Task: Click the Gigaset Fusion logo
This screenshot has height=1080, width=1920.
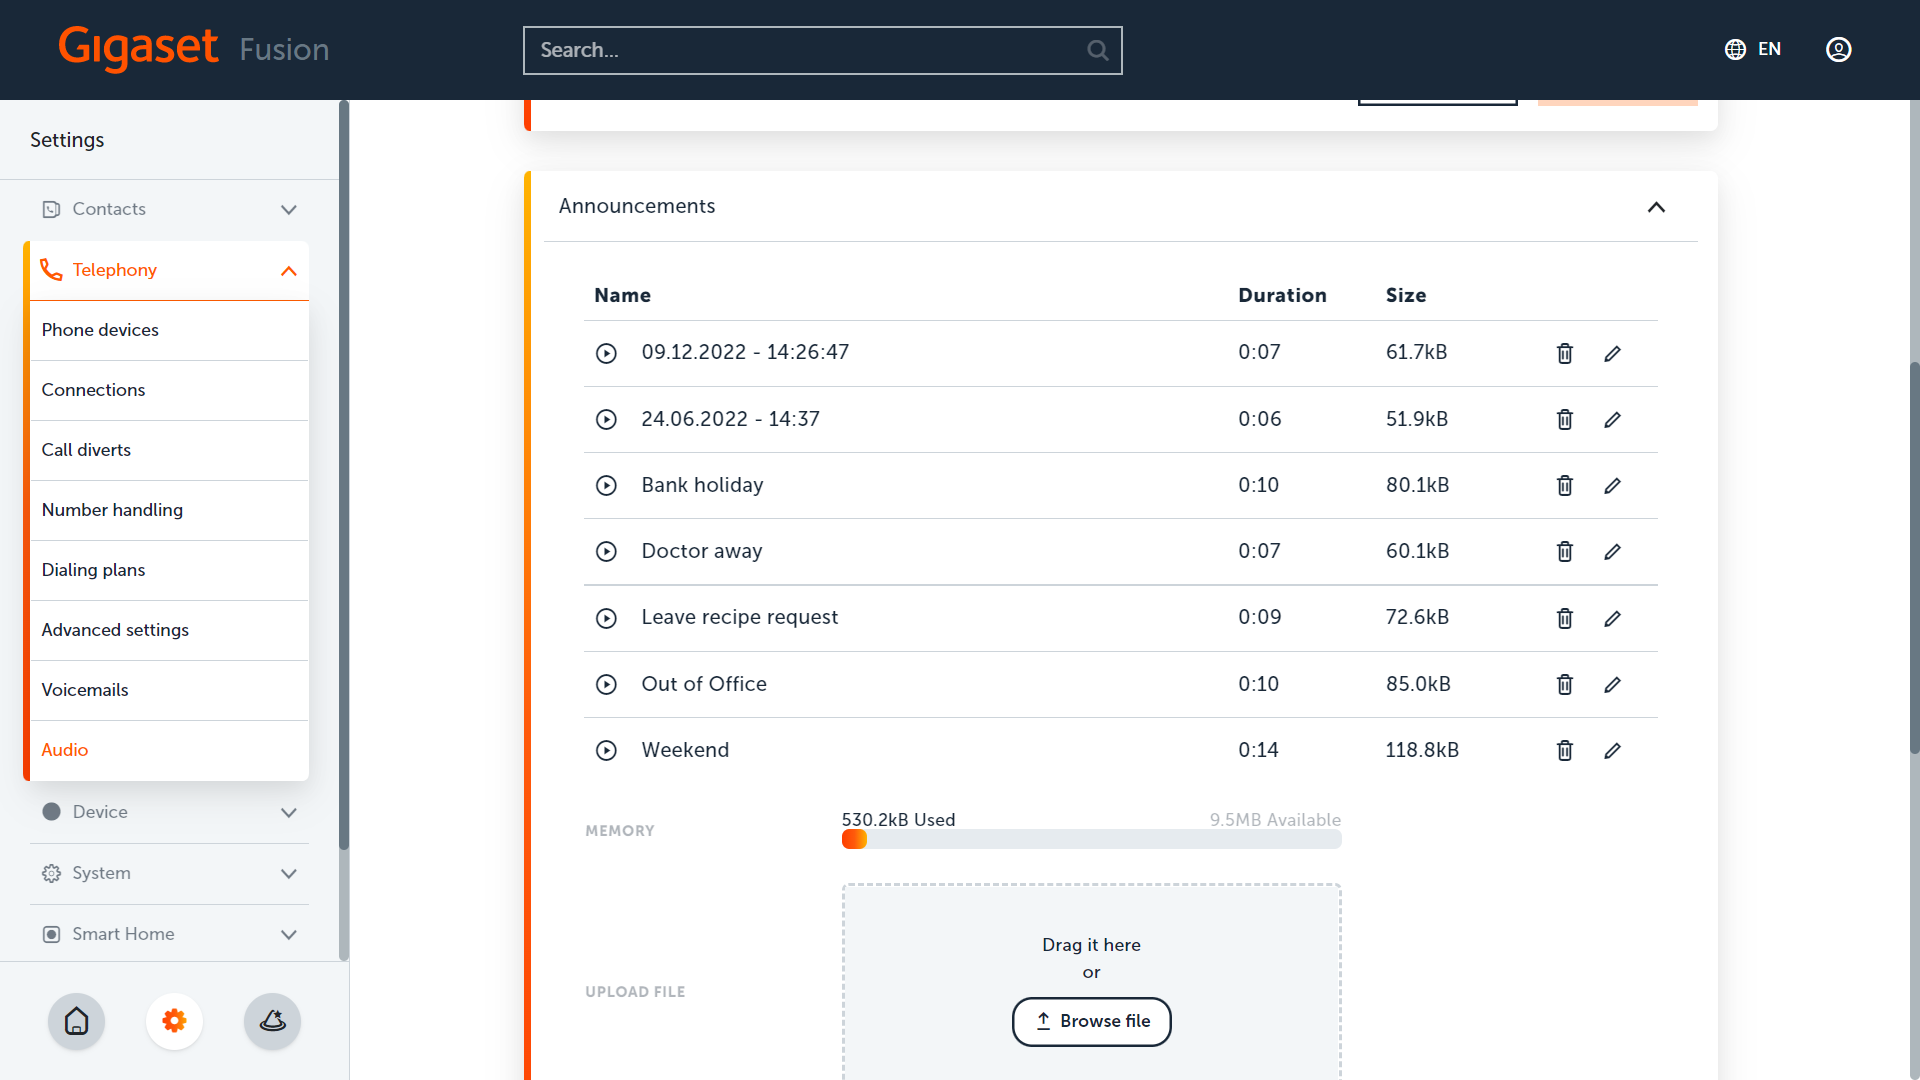Action: (x=193, y=48)
